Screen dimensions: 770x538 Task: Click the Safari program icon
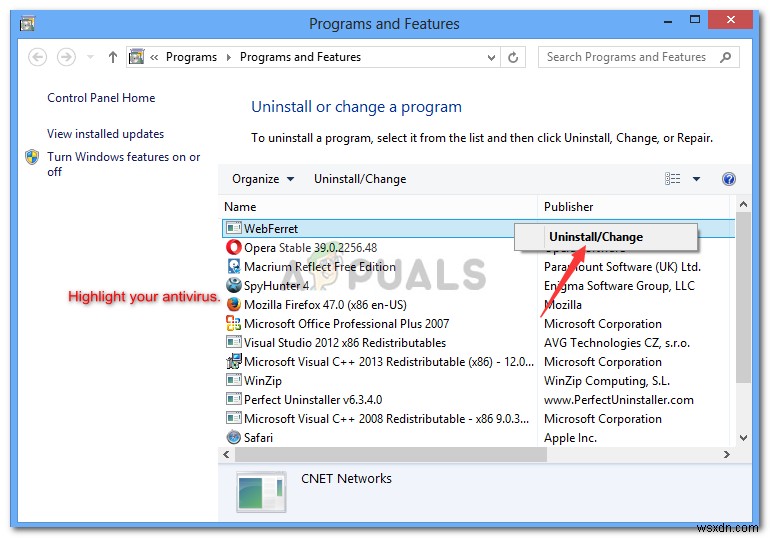tap(234, 437)
